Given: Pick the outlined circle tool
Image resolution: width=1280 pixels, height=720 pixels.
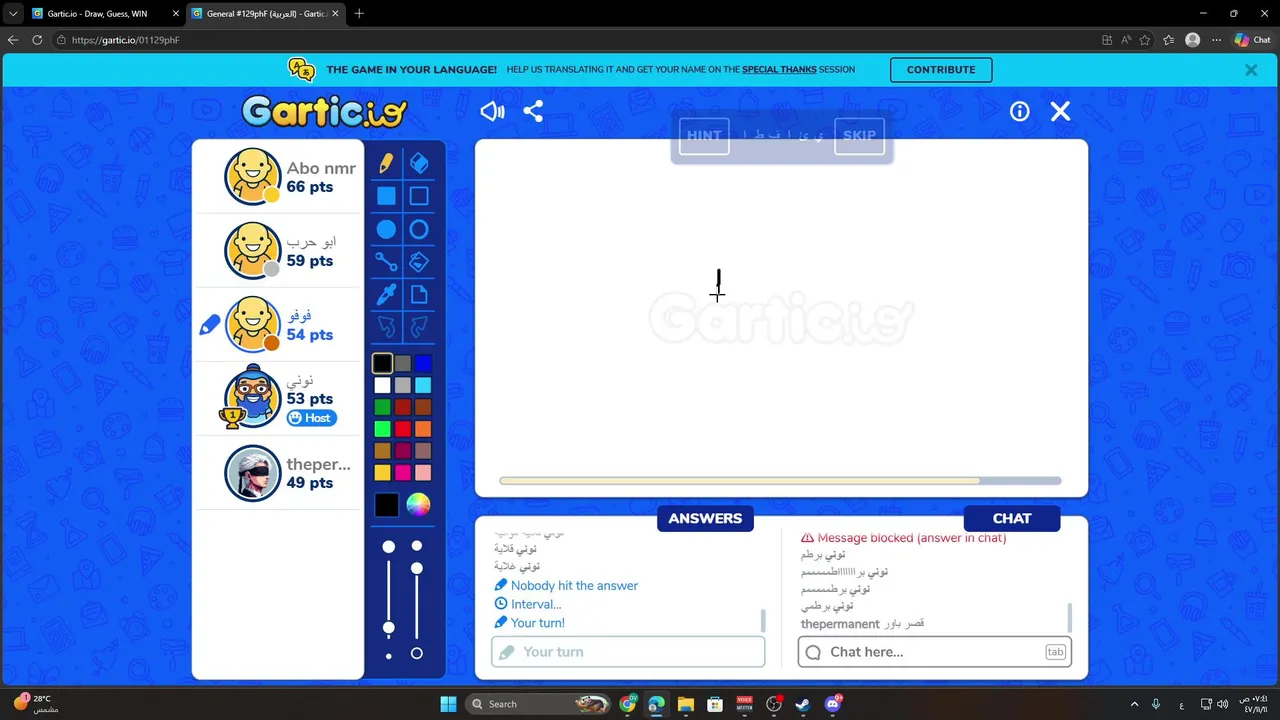Looking at the screenshot, I should pyautogui.click(x=419, y=229).
